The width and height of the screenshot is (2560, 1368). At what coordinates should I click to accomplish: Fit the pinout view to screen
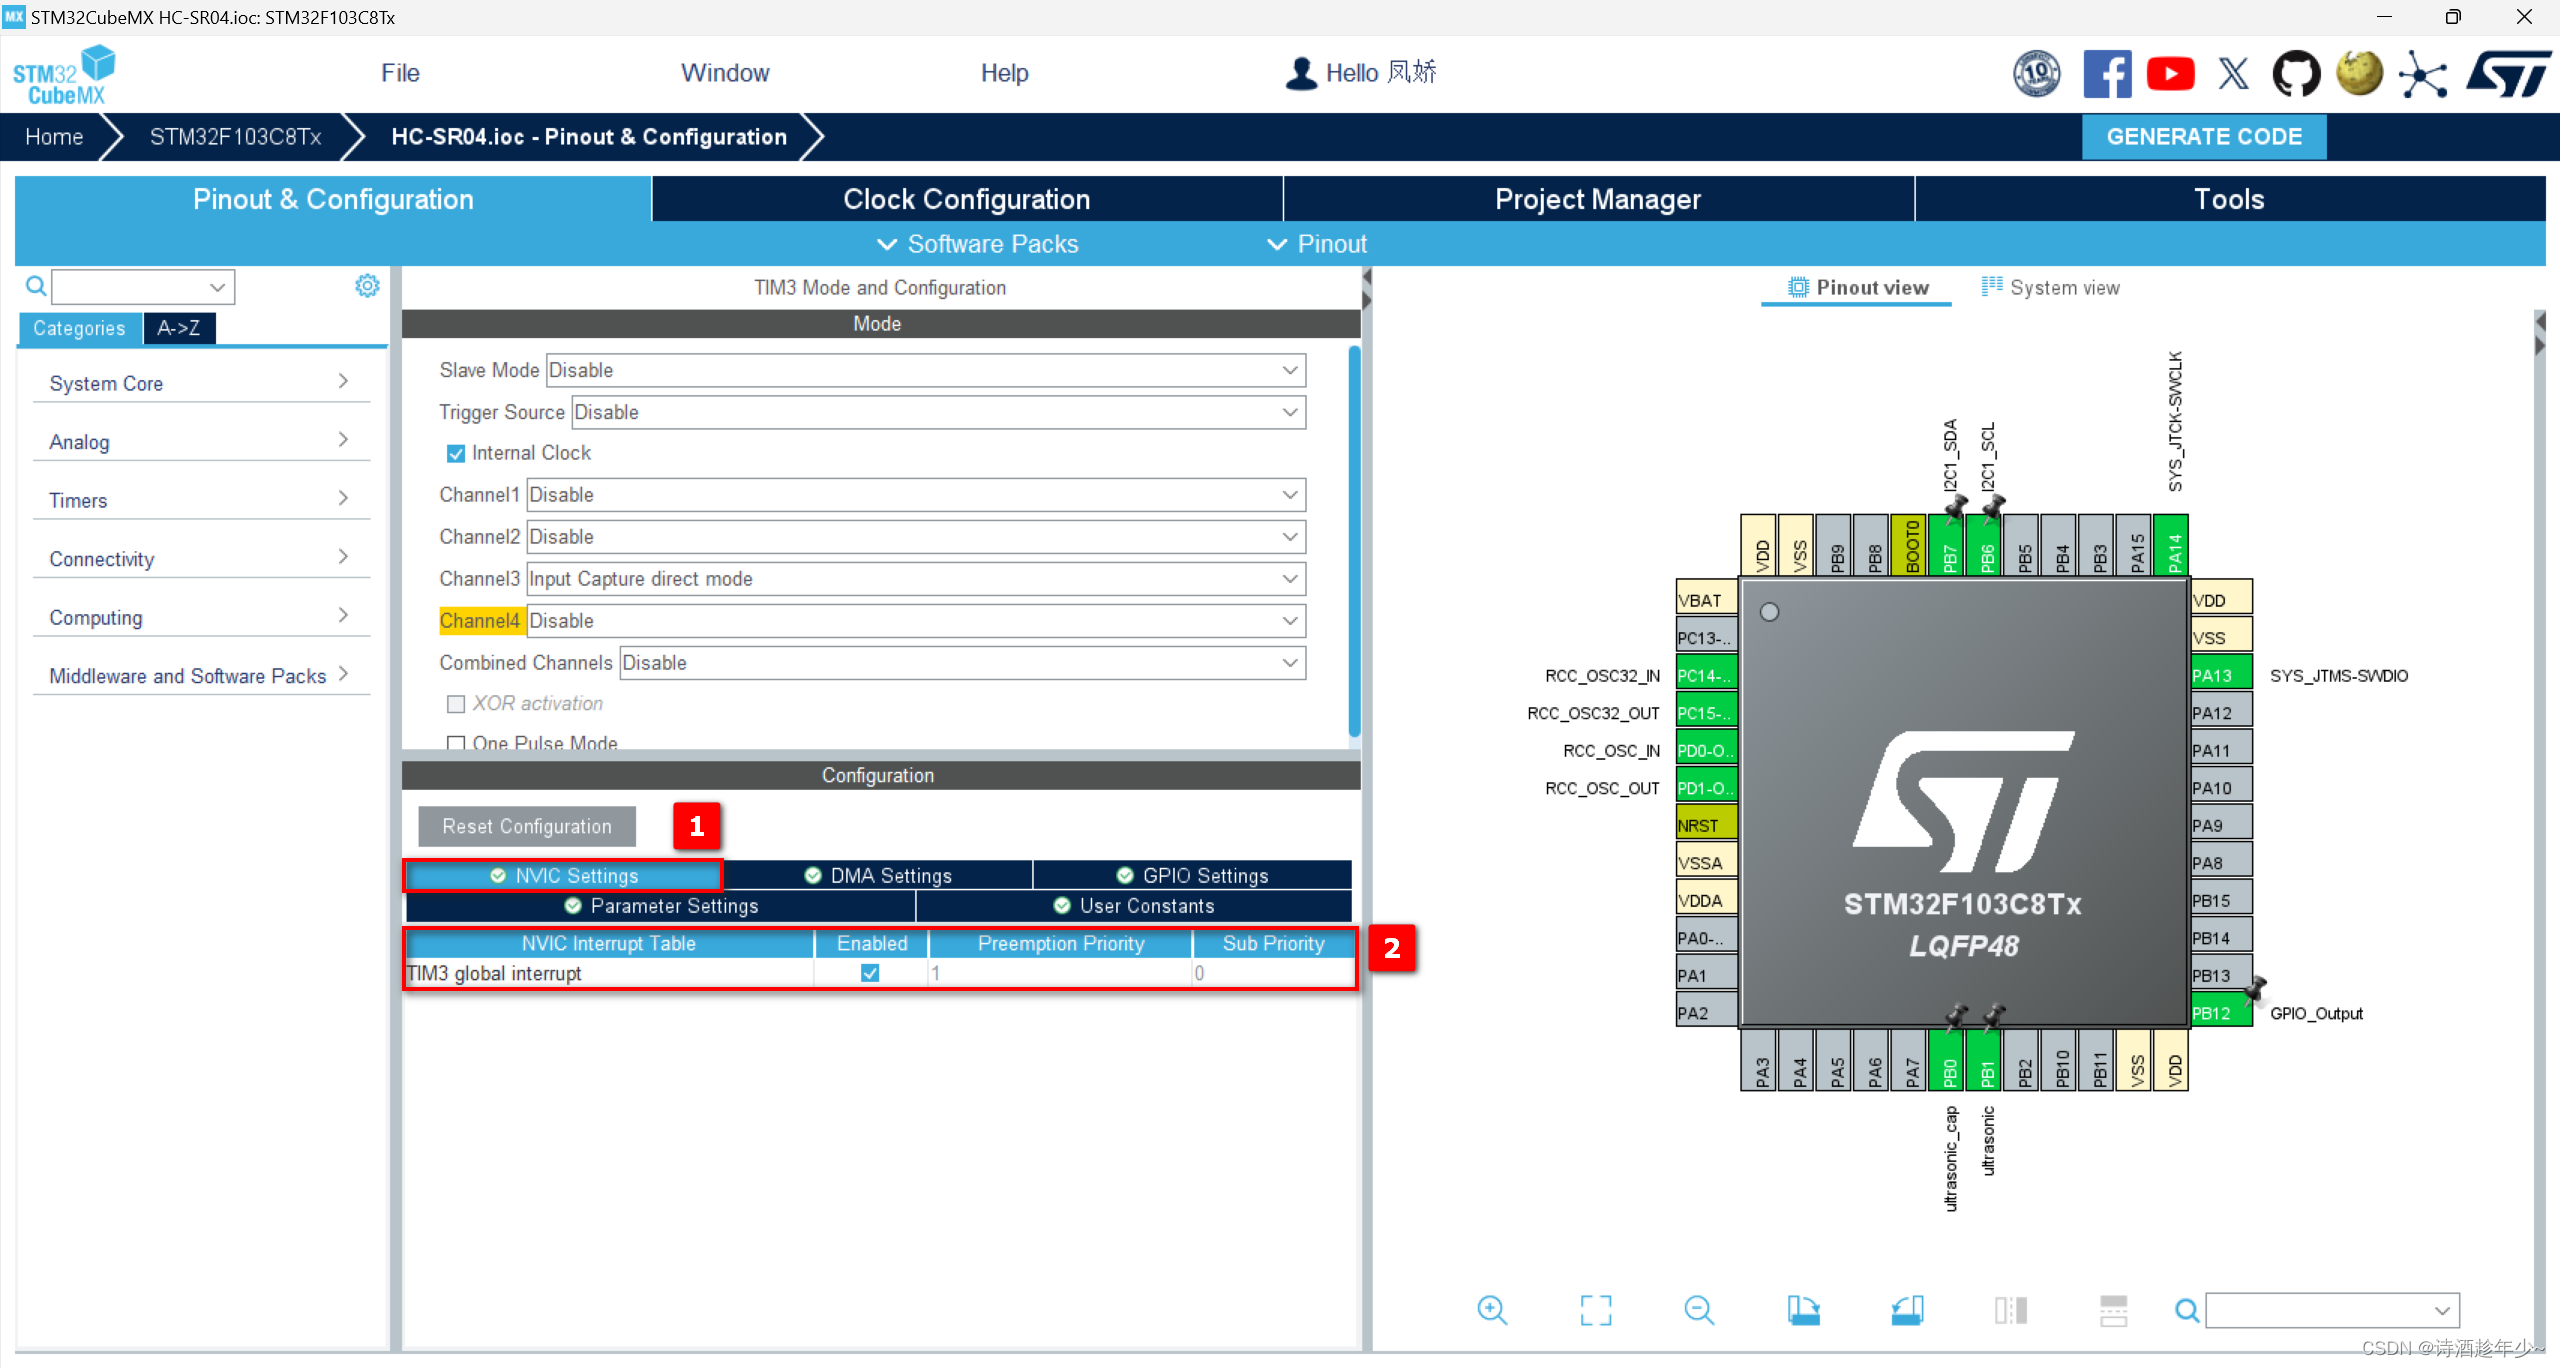coord(1596,1310)
